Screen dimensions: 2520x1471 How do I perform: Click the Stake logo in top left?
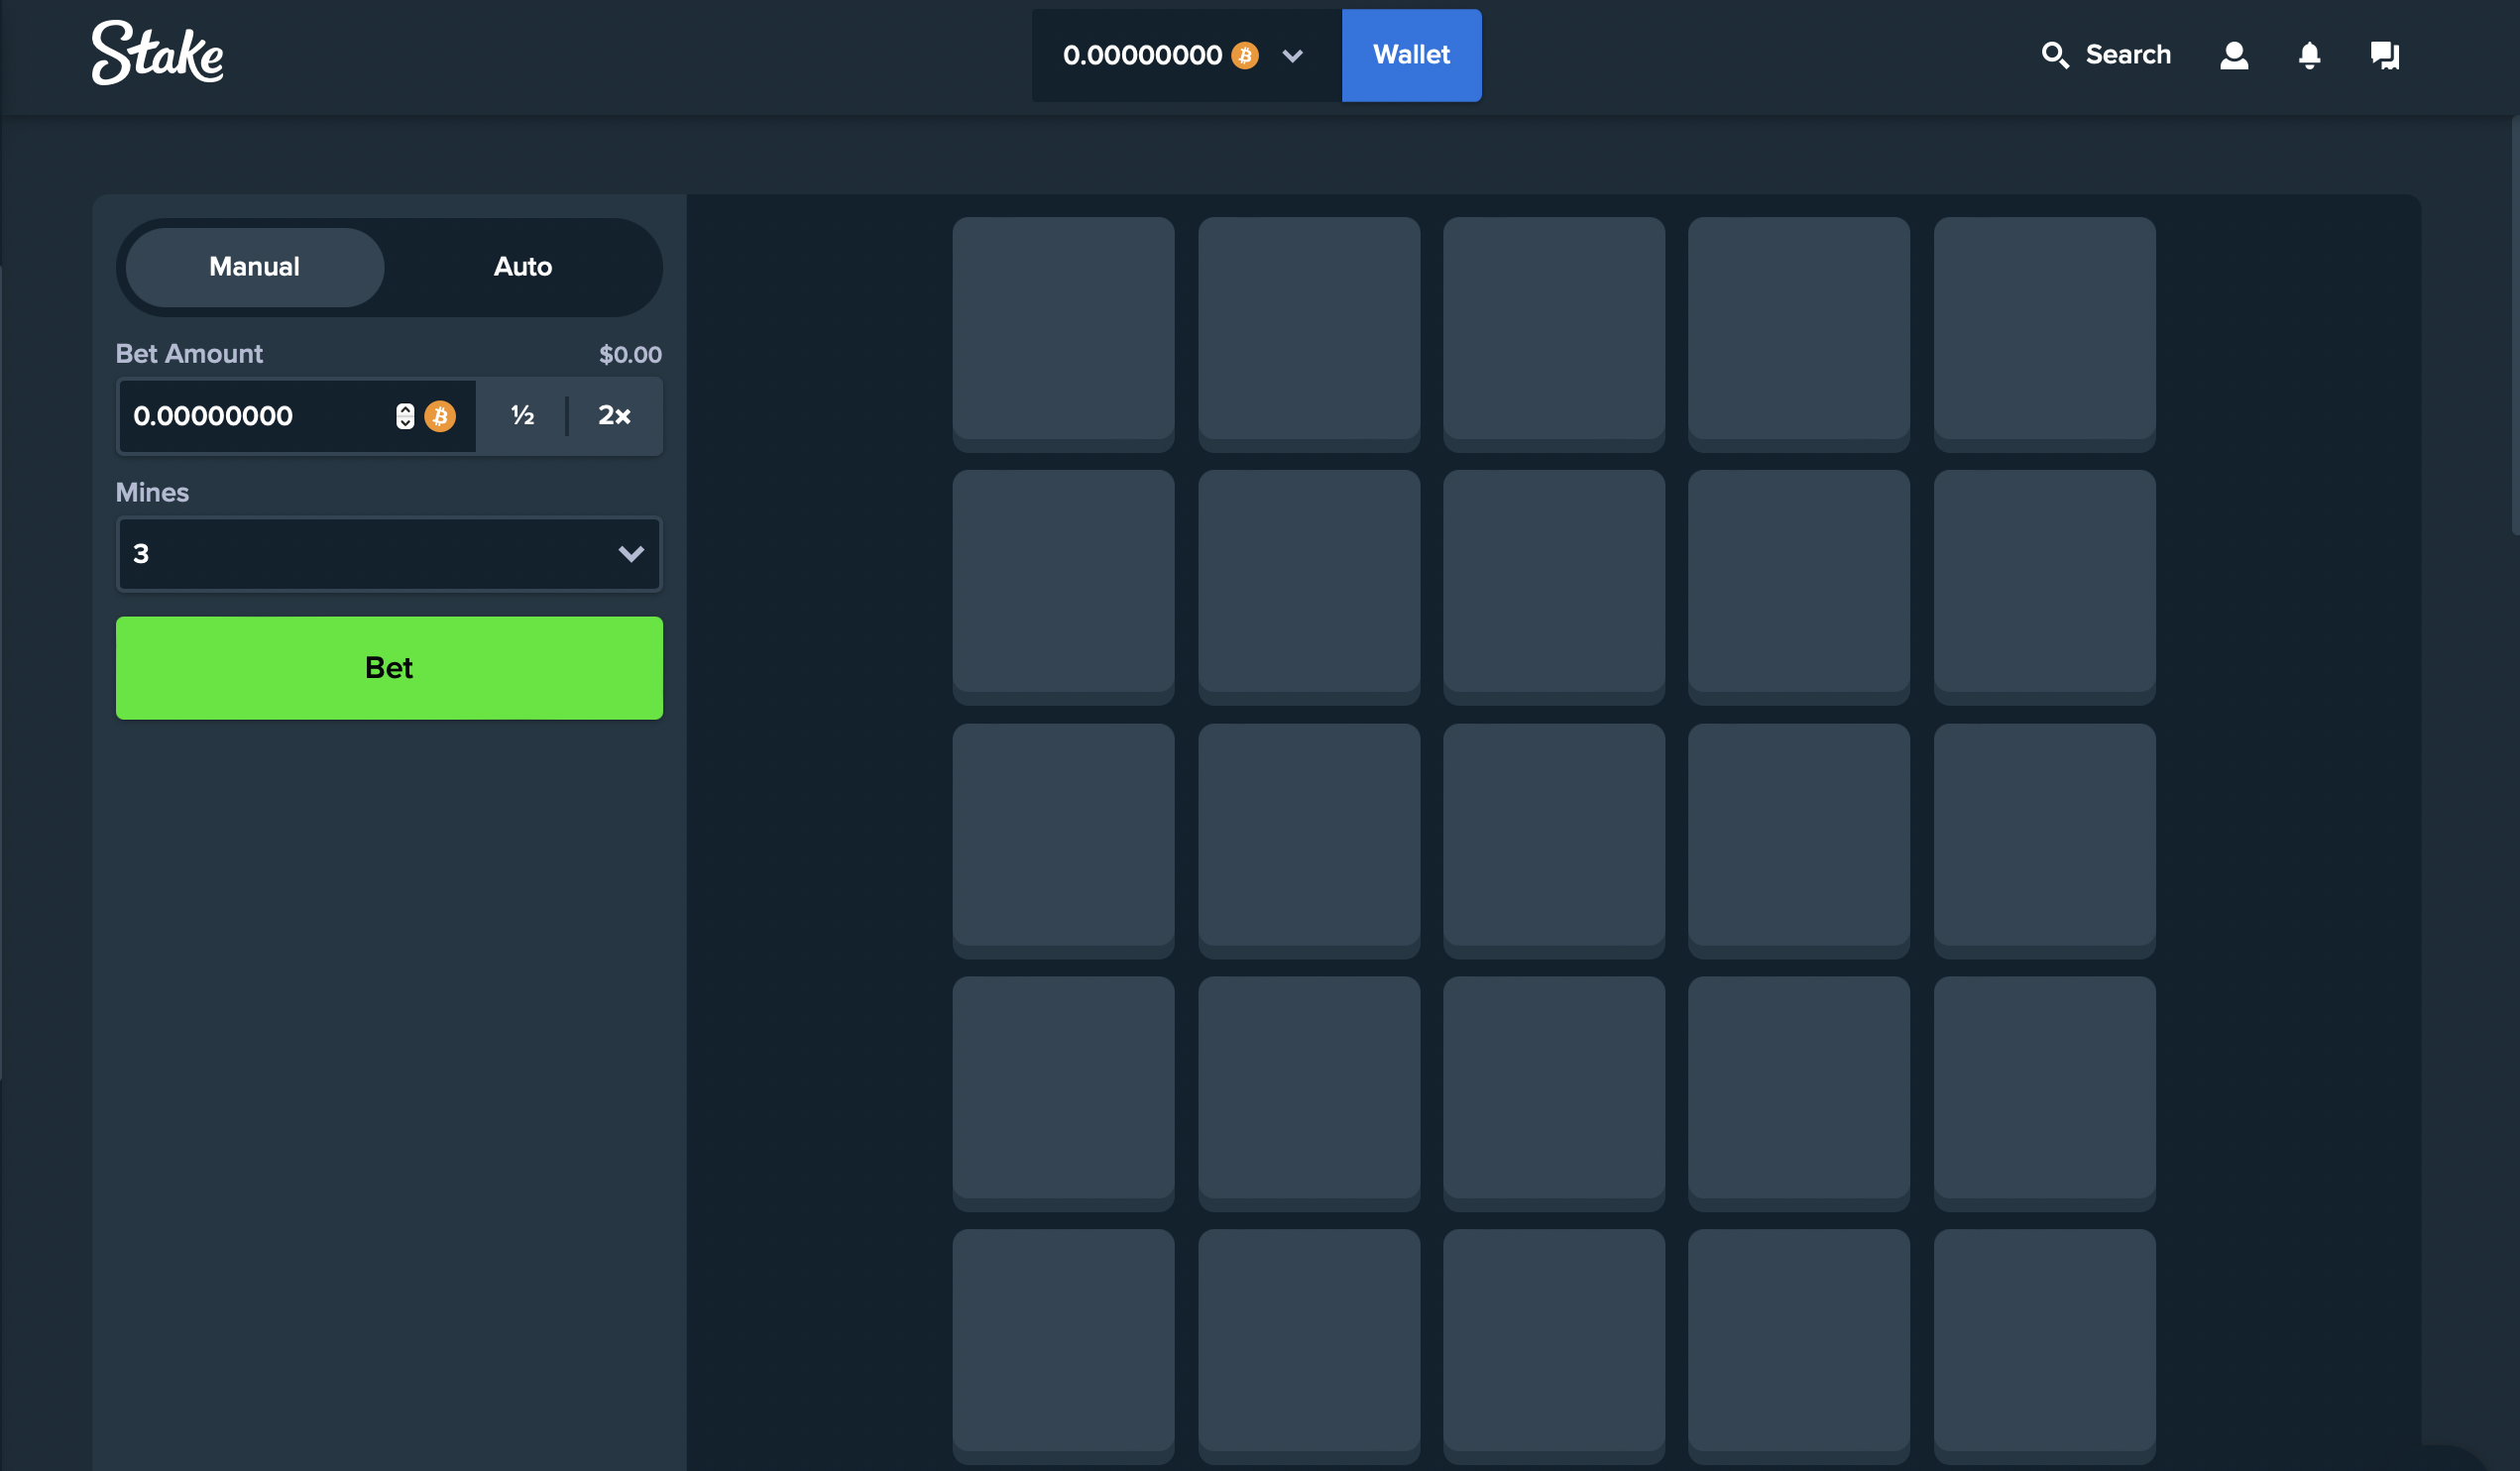158,55
